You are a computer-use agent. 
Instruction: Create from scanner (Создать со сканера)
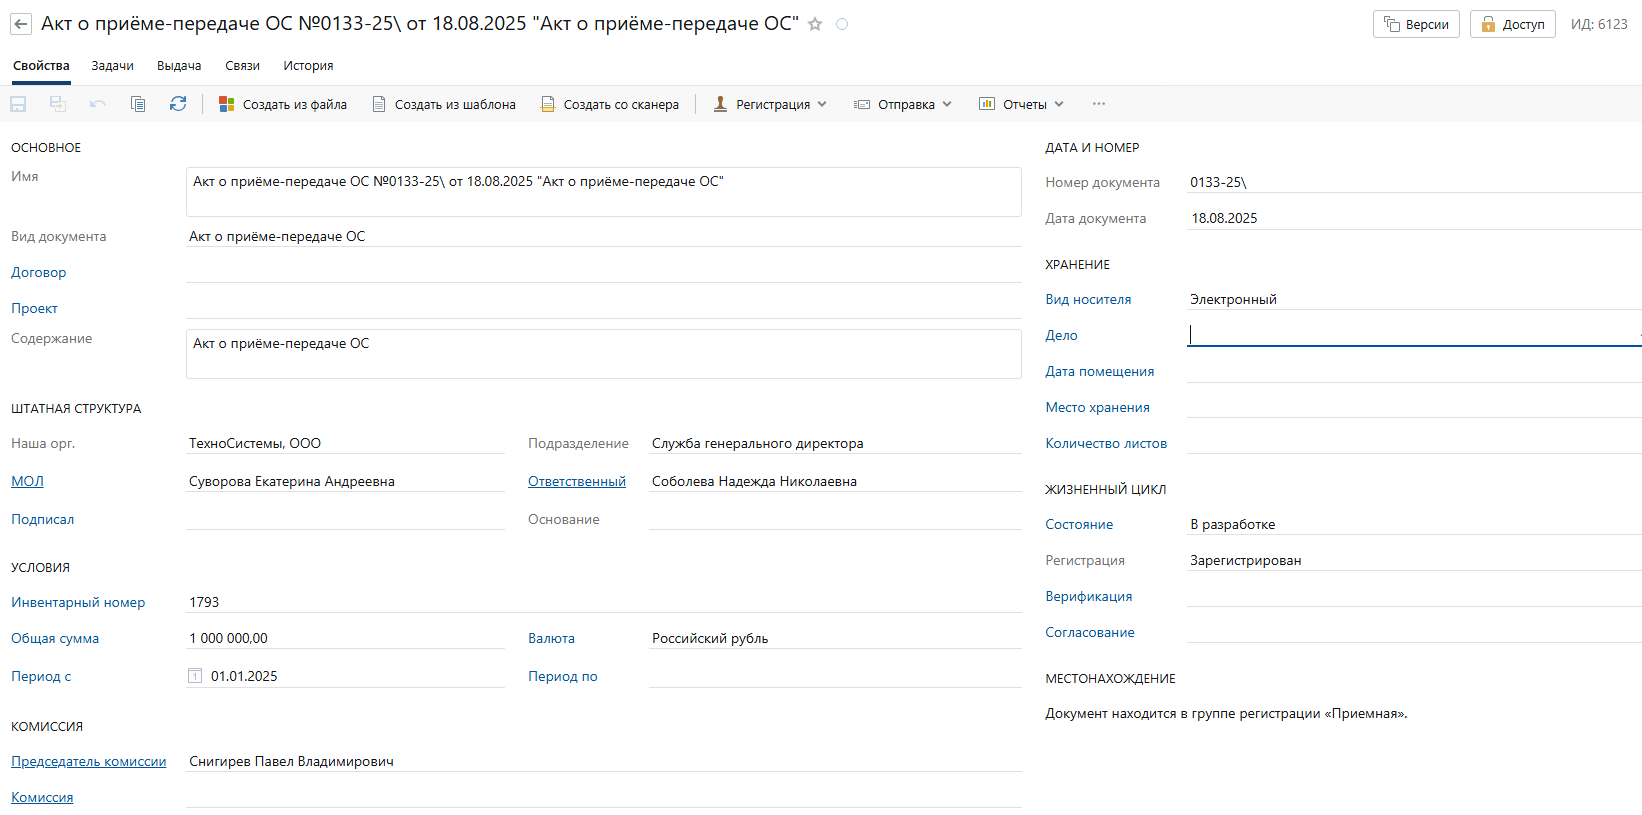coord(609,104)
